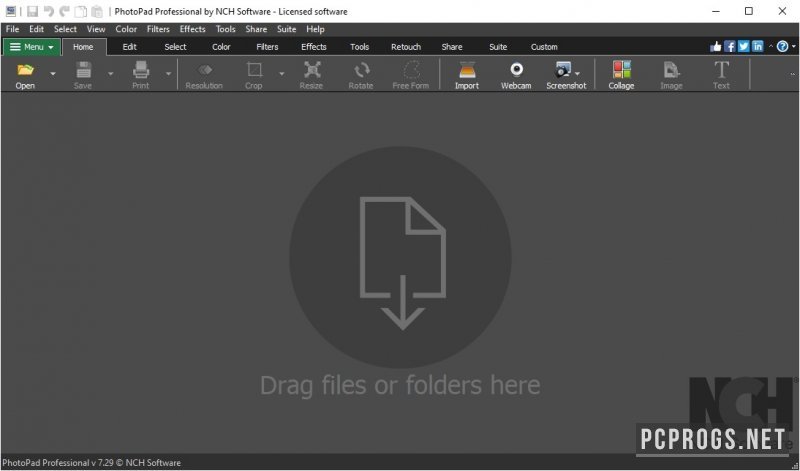Switch to the Effects ribbon tab
The height and width of the screenshot is (471, 800).
pyautogui.click(x=314, y=47)
